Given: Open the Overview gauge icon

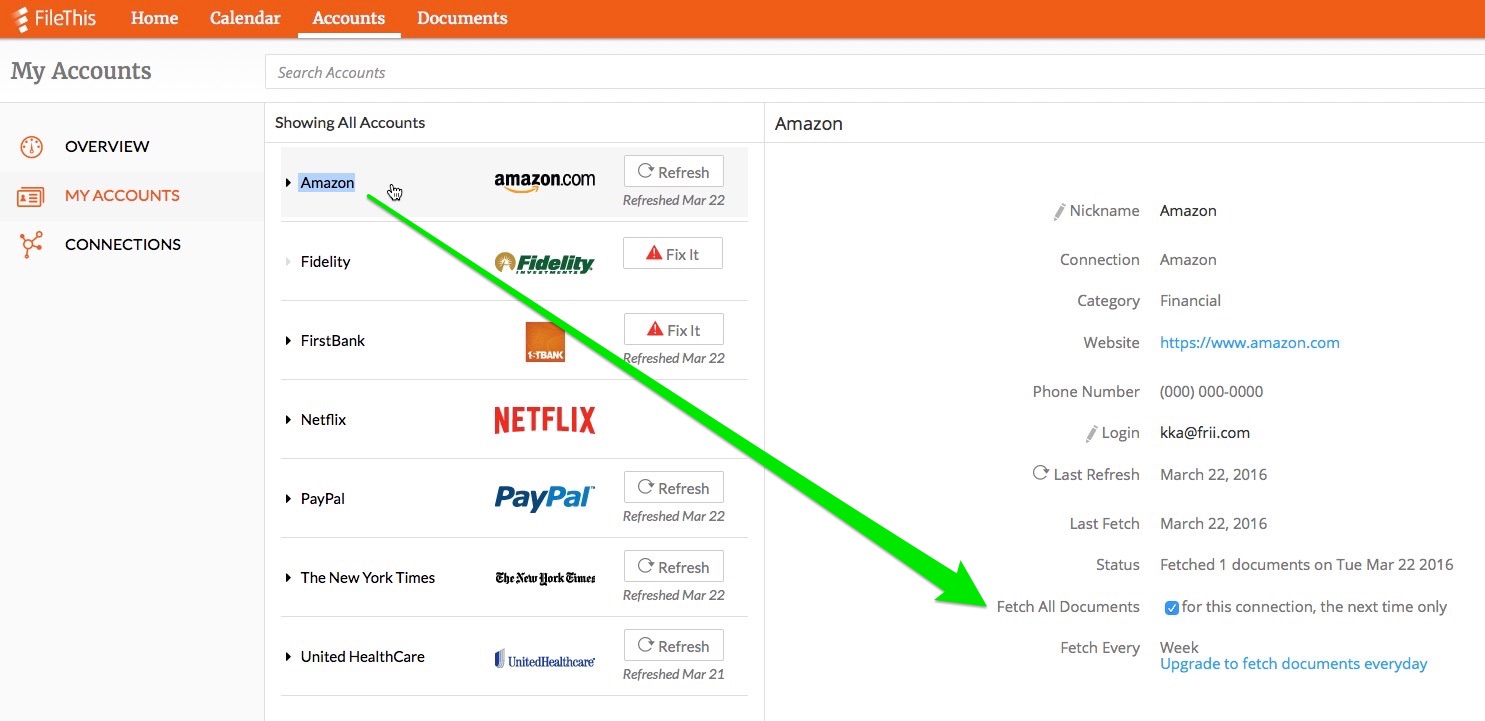Looking at the screenshot, I should [x=31, y=147].
